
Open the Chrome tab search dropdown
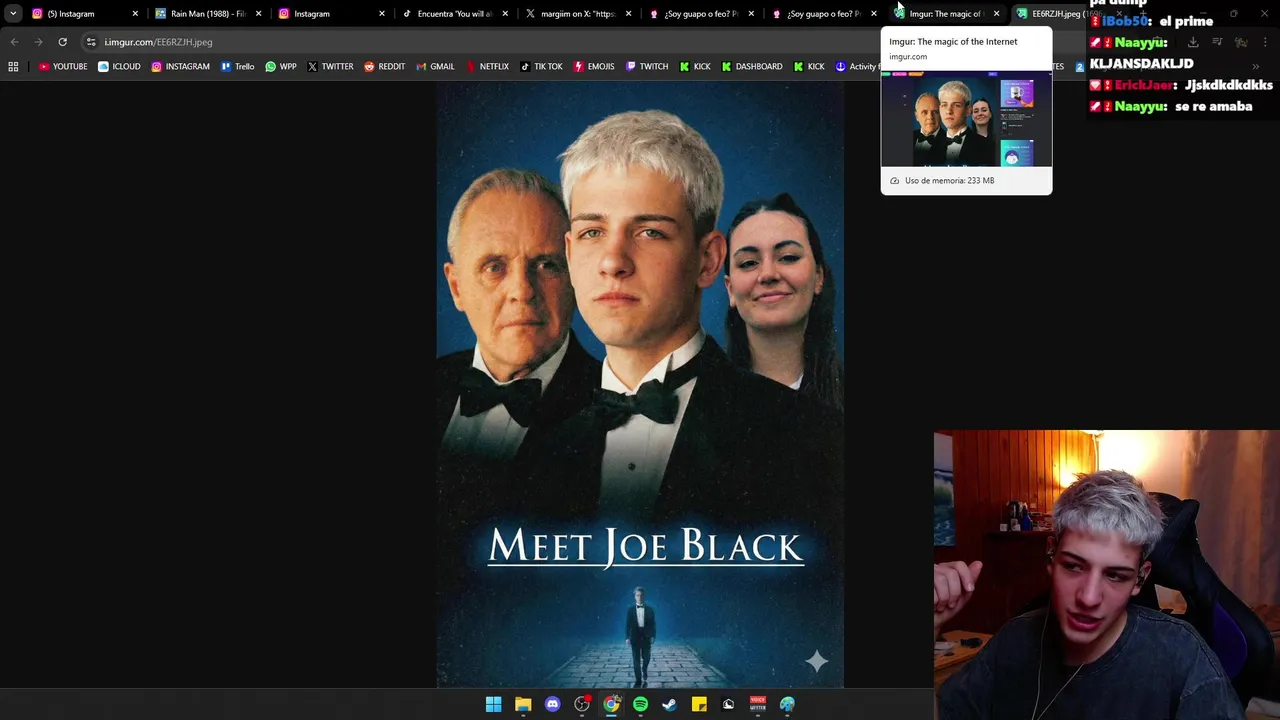click(13, 14)
